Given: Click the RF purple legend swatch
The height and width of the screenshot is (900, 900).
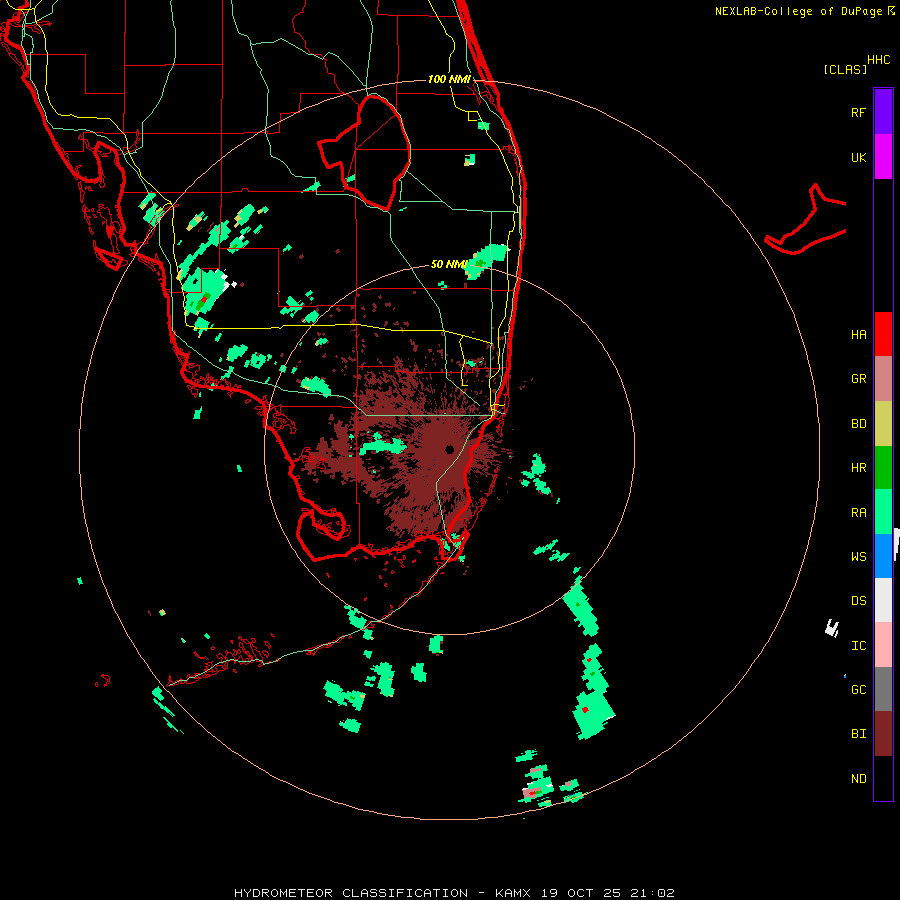Looking at the screenshot, I should tap(883, 112).
